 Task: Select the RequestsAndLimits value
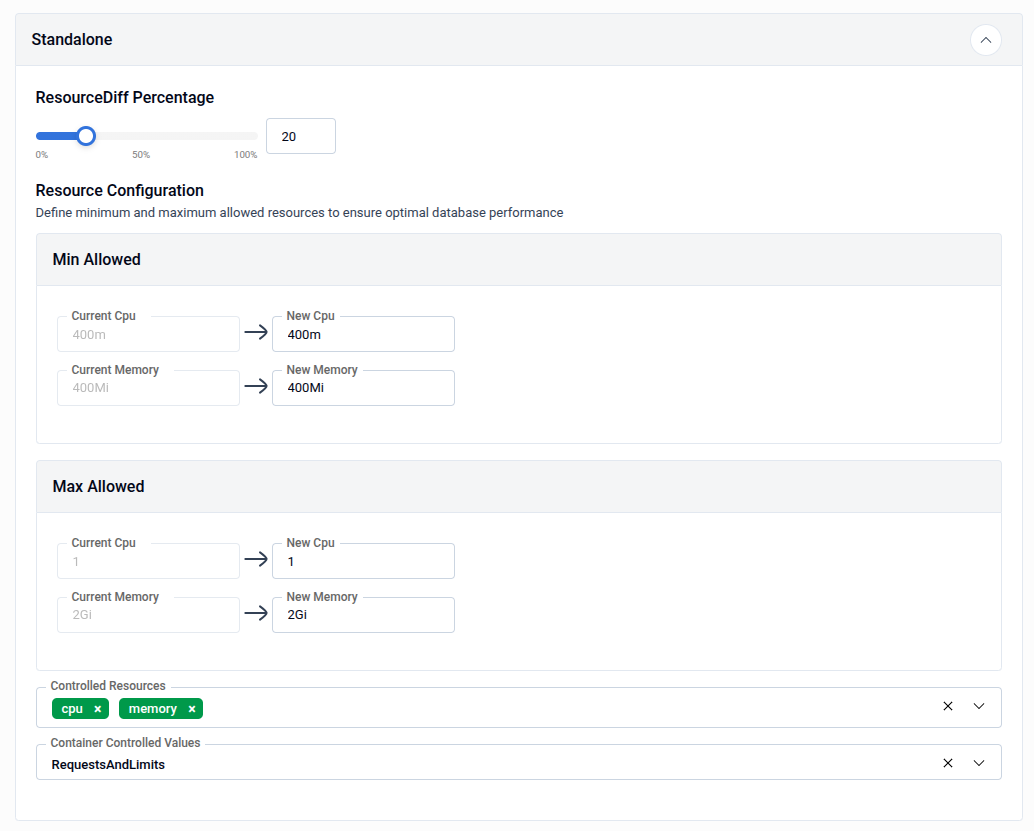[x=107, y=762]
